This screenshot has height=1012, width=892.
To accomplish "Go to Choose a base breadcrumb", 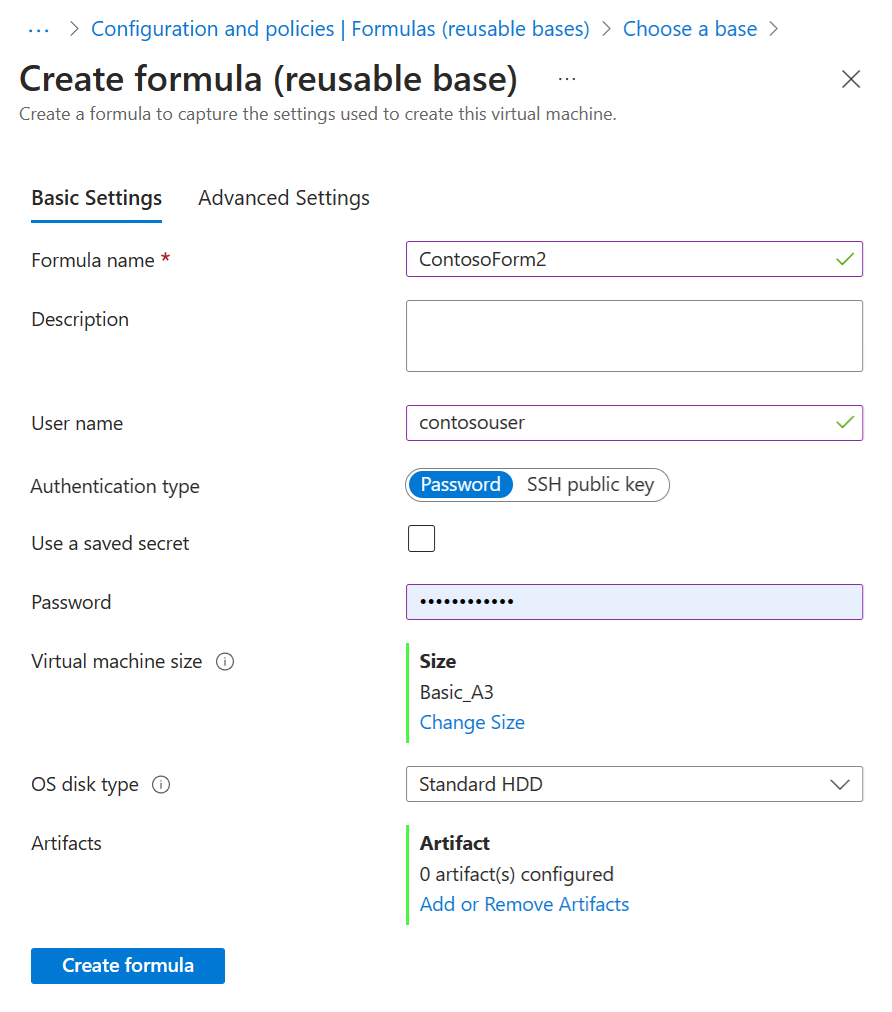I will (x=690, y=29).
